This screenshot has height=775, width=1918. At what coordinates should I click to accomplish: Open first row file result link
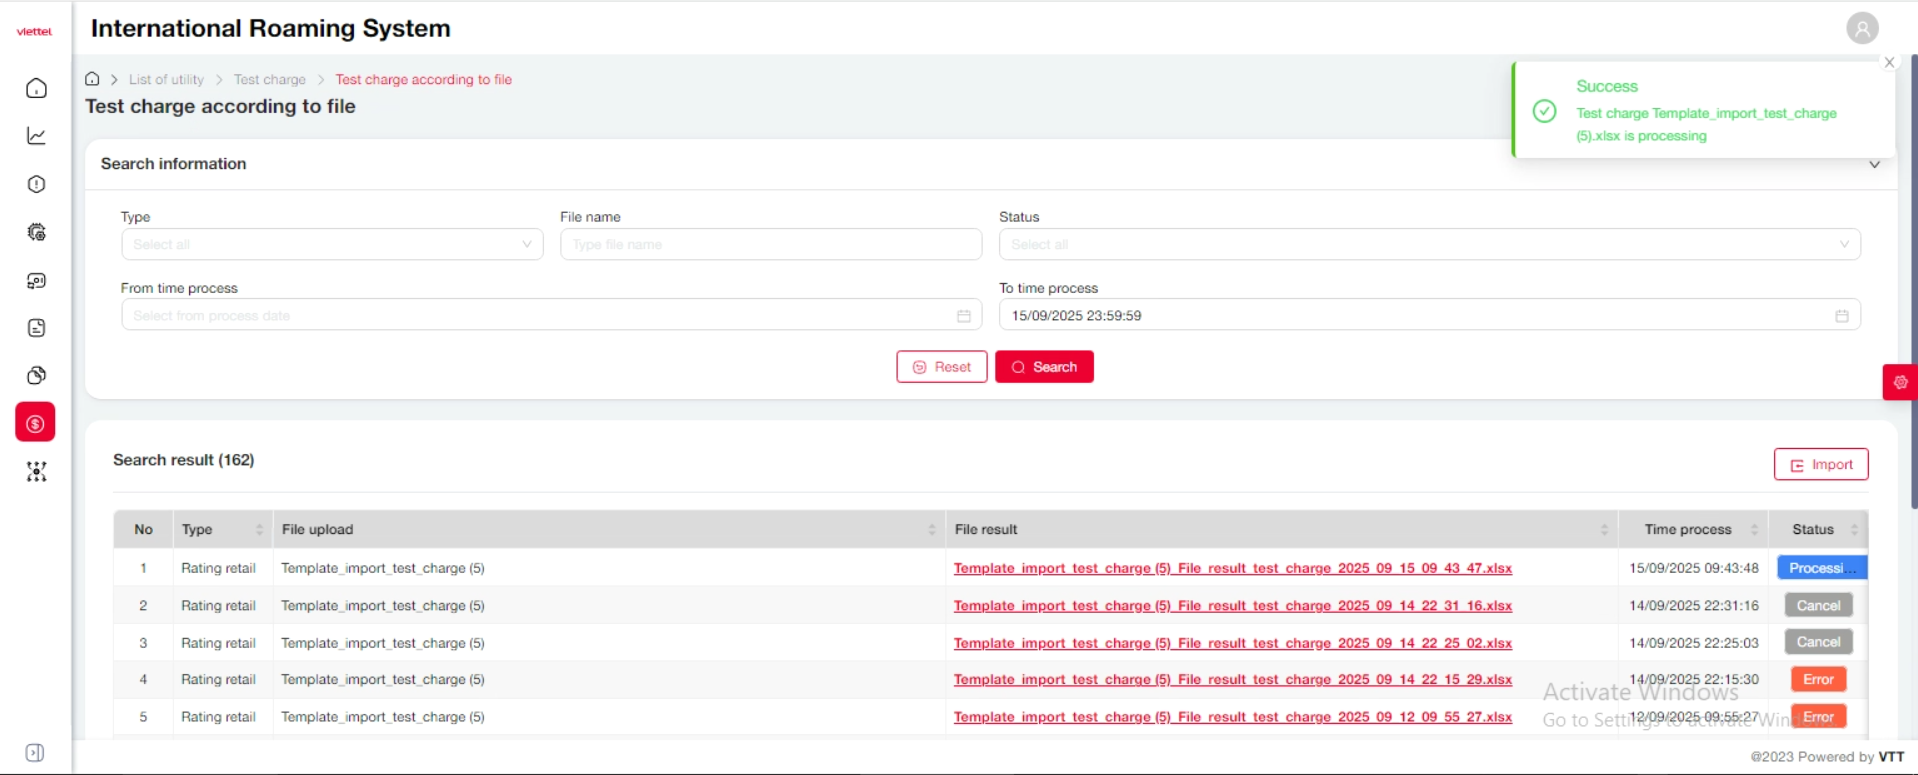pos(1232,568)
